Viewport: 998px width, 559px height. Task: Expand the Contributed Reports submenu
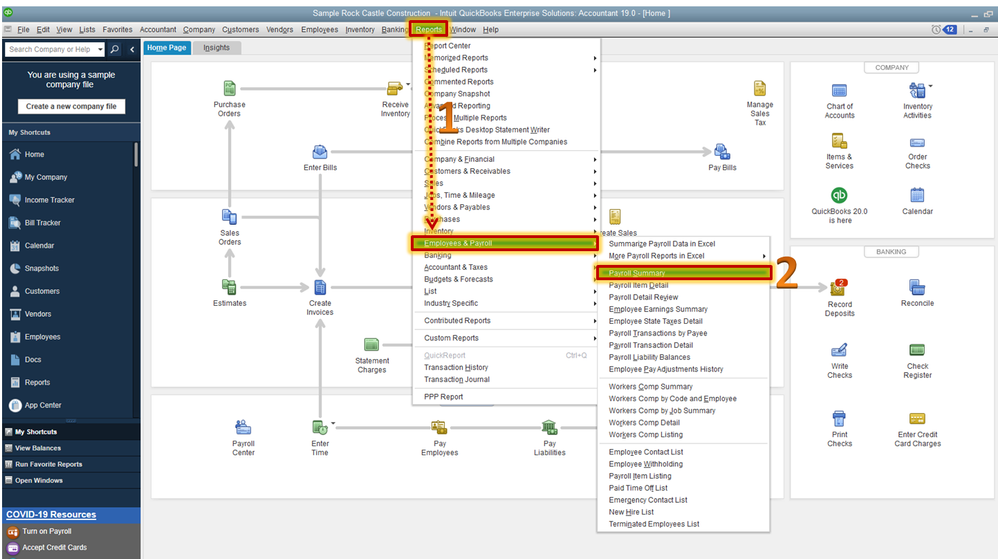(x=594, y=321)
